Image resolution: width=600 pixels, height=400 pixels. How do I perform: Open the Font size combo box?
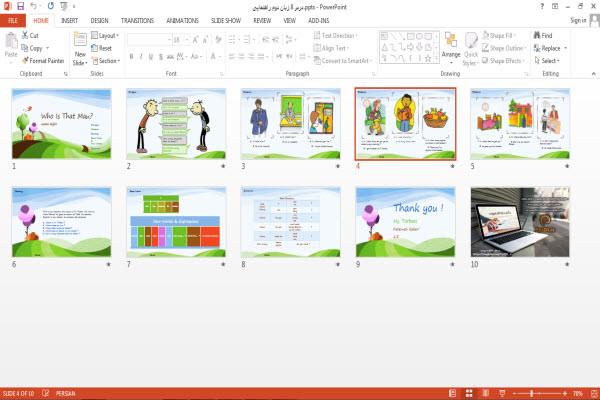[x=181, y=39]
